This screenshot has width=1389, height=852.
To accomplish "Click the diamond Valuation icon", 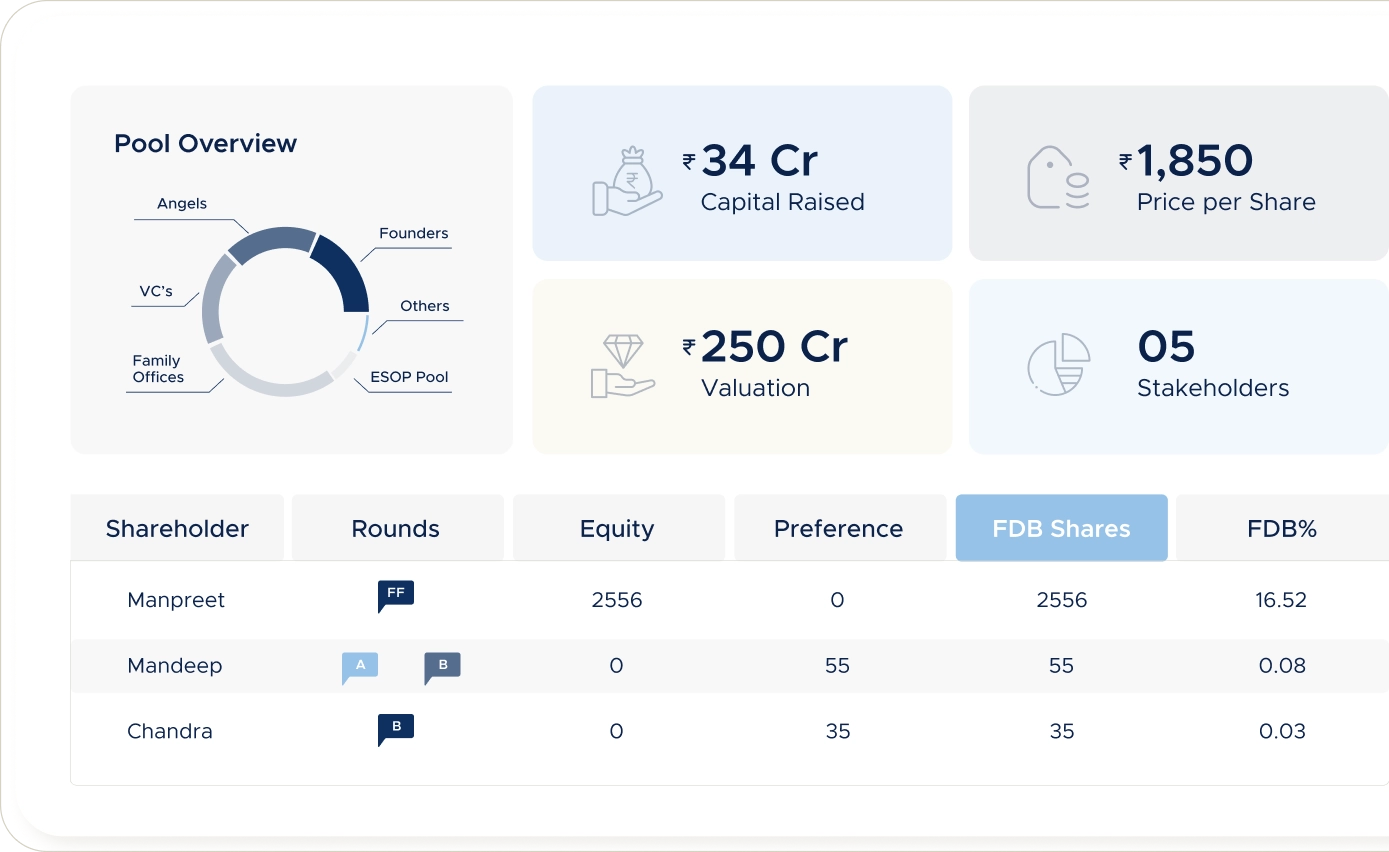I will pyautogui.click(x=623, y=366).
